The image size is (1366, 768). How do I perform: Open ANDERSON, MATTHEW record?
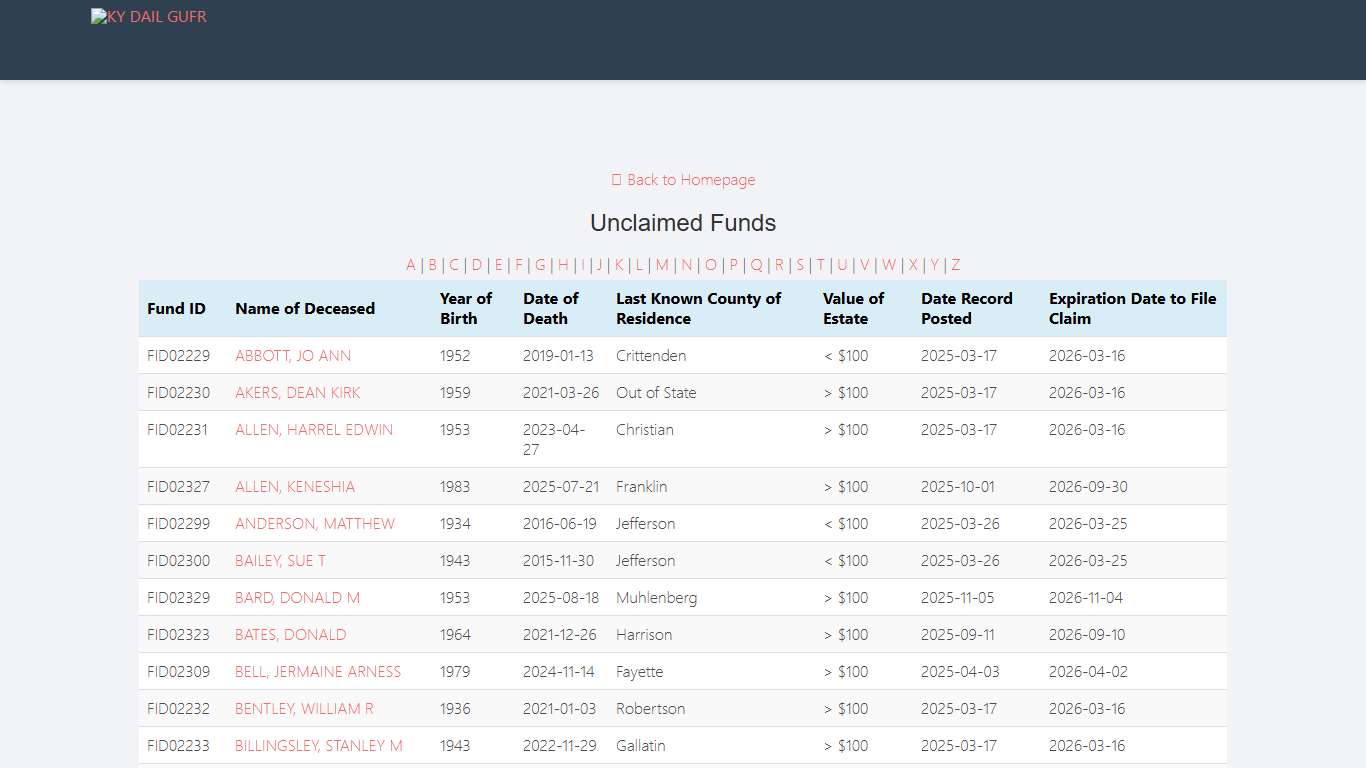coord(315,524)
